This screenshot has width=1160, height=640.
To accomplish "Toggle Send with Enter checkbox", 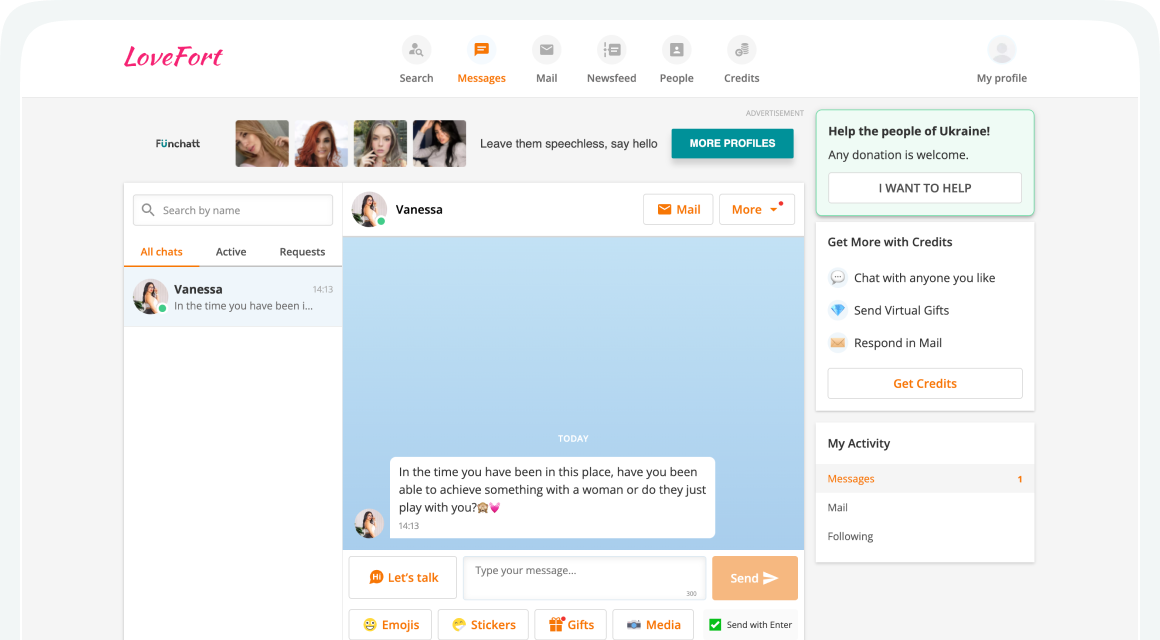I will (x=715, y=625).
